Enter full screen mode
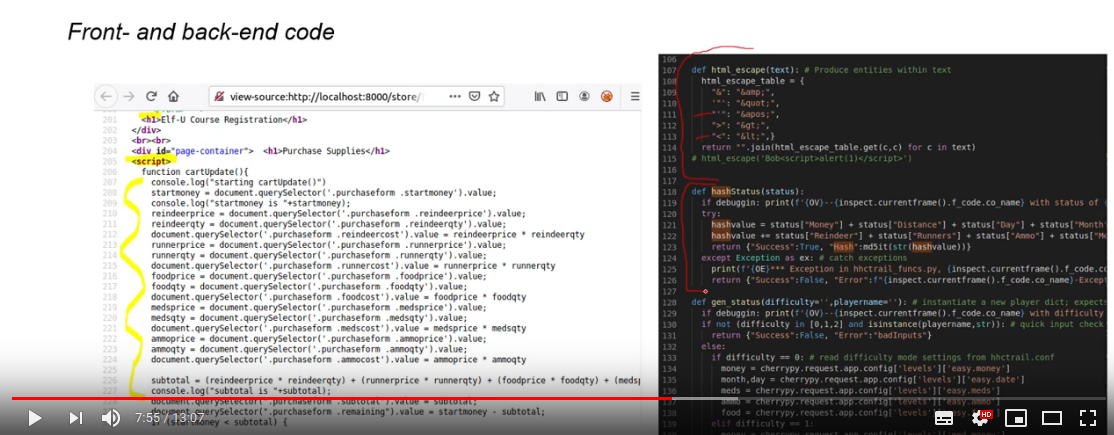Viewport: 1114px width, 435px height. (1088, 418)
